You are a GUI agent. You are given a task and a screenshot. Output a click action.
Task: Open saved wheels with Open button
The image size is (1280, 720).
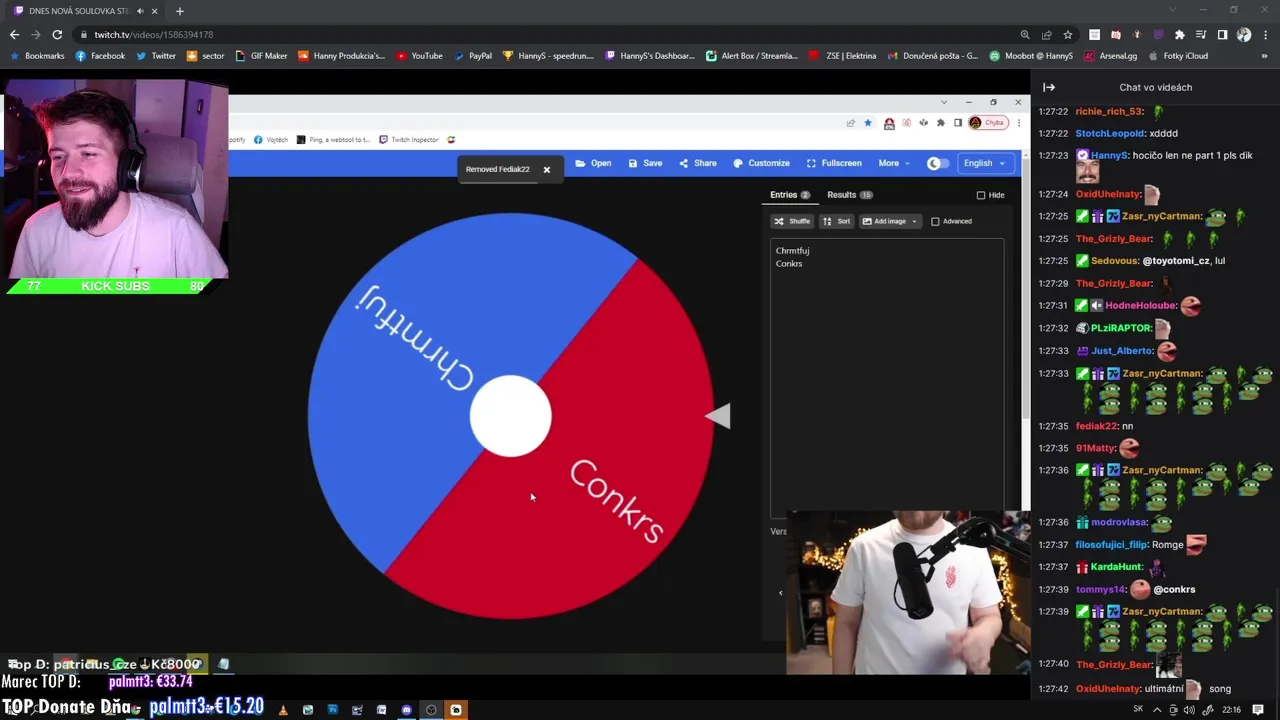click(593, 163)
